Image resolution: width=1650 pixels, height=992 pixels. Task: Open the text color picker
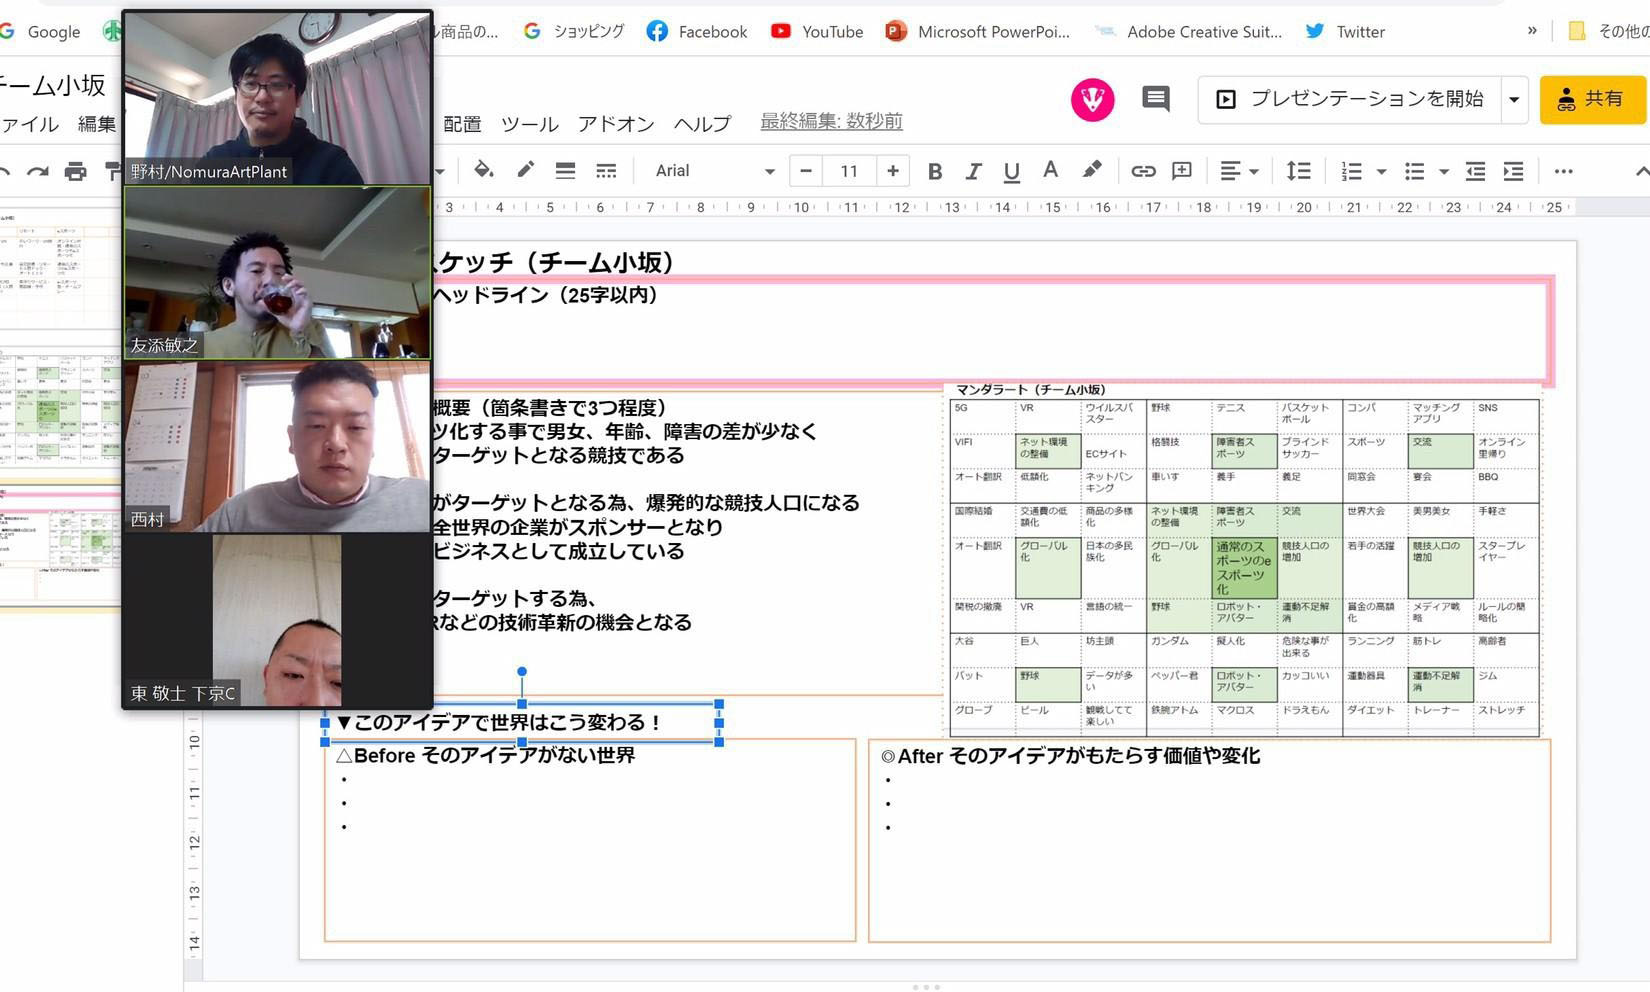1050,171
